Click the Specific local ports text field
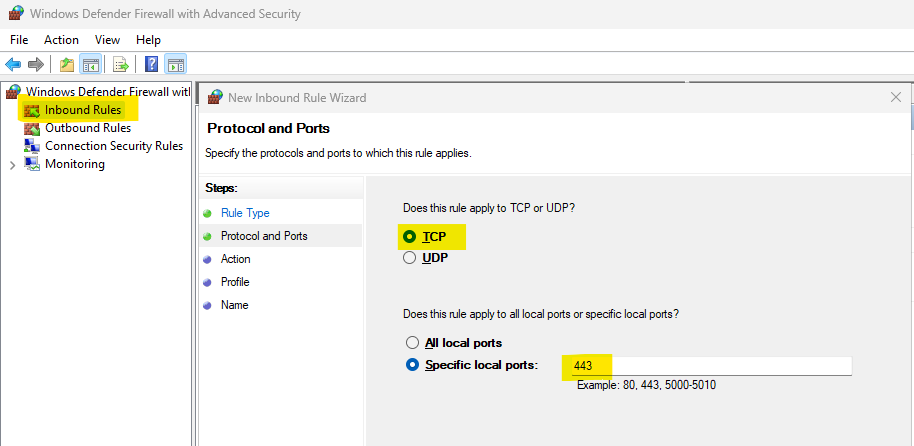Screen dimensions: 914x446 pyautogui.click(x=710, y=366)
